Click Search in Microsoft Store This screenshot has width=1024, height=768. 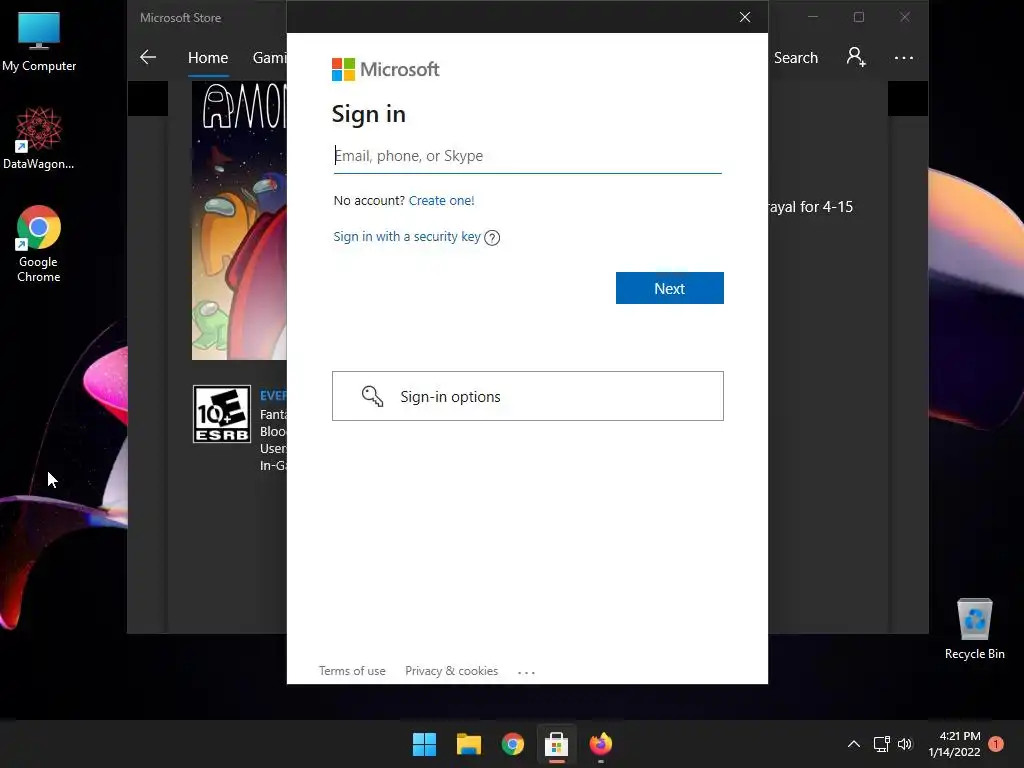pos(795,57)
